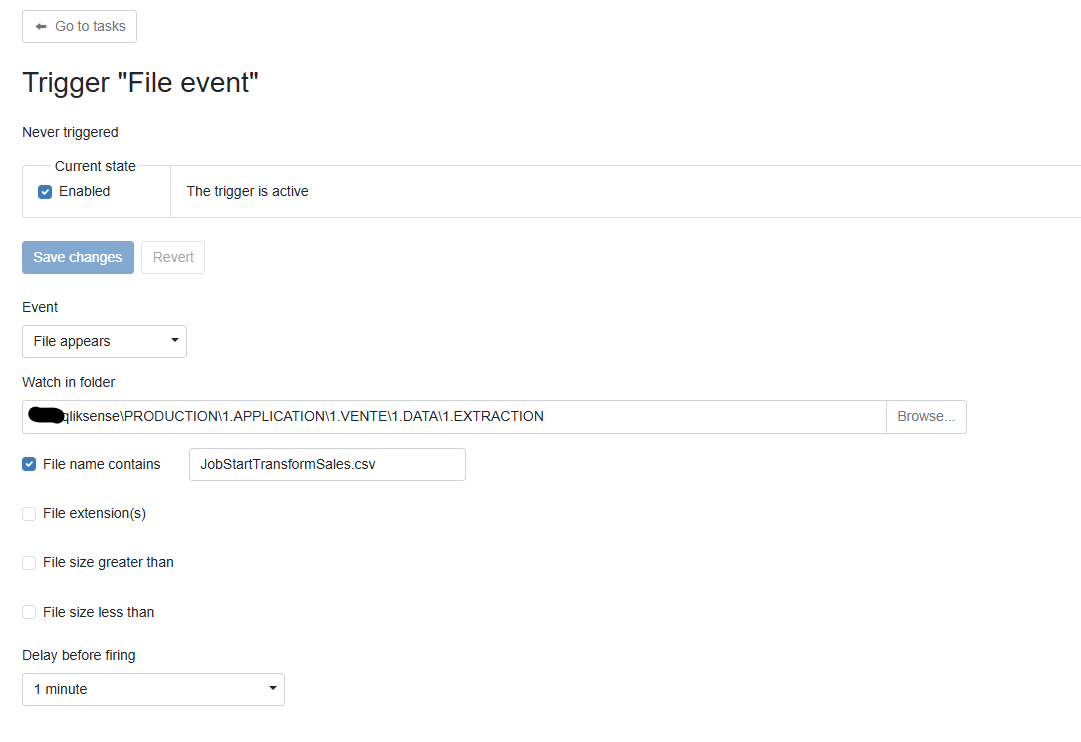The width and height of the screenshot is (1081, 742).
Task: Check the File size less than option
Action: [x=29, y=612]
